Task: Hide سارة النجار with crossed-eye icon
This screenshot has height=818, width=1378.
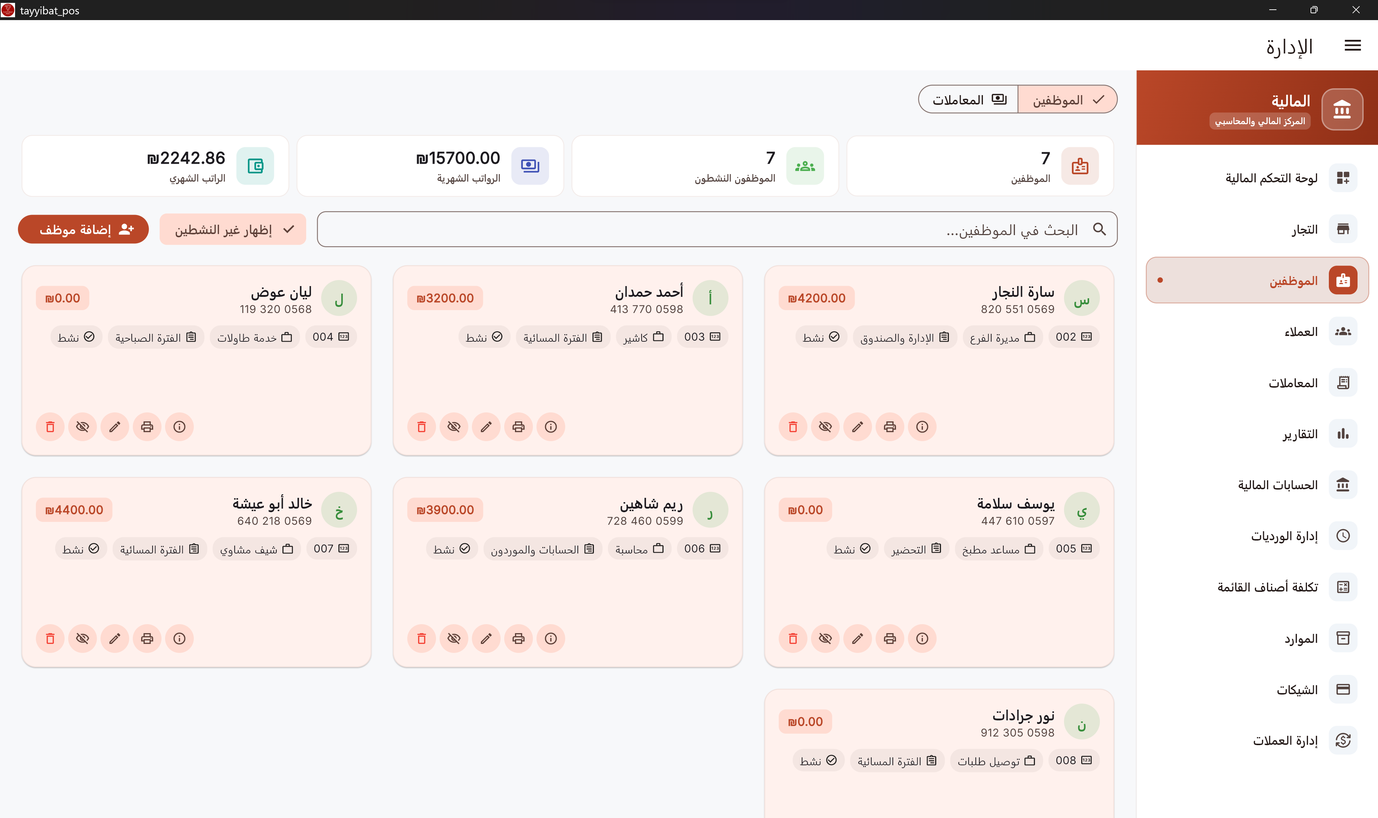Action: point(825,427)
